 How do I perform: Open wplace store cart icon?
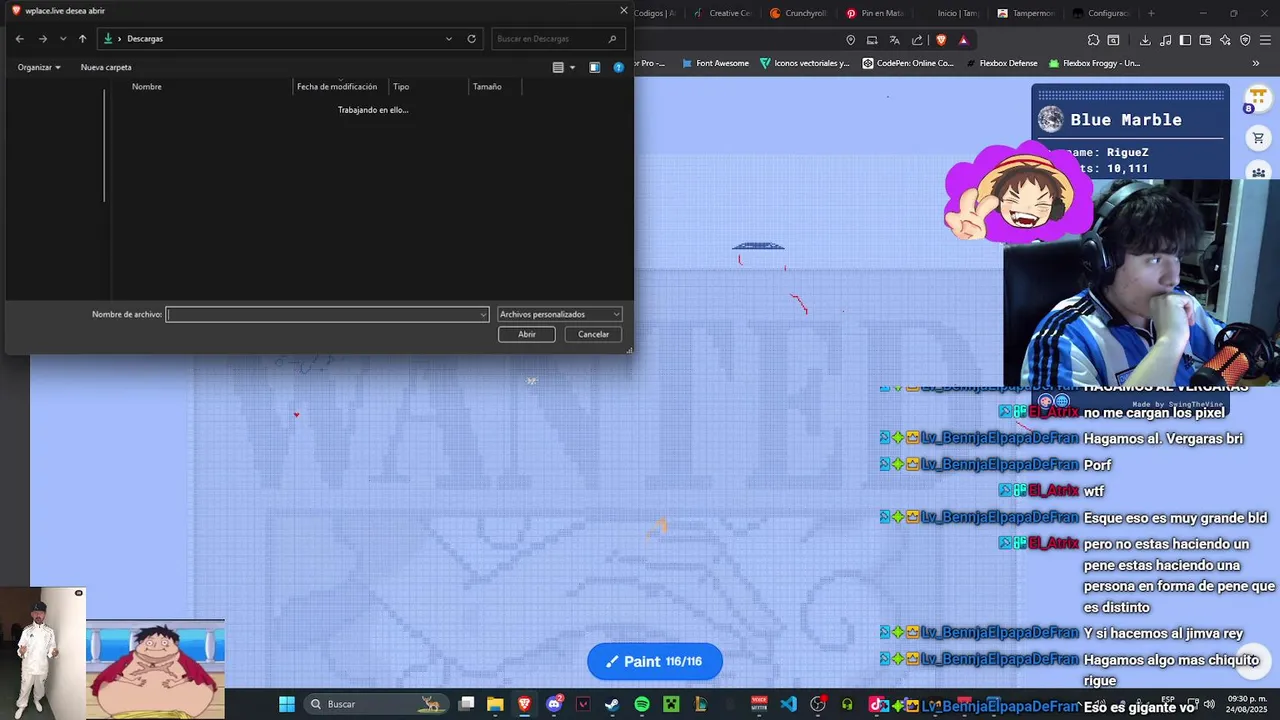pos(1258,138)
